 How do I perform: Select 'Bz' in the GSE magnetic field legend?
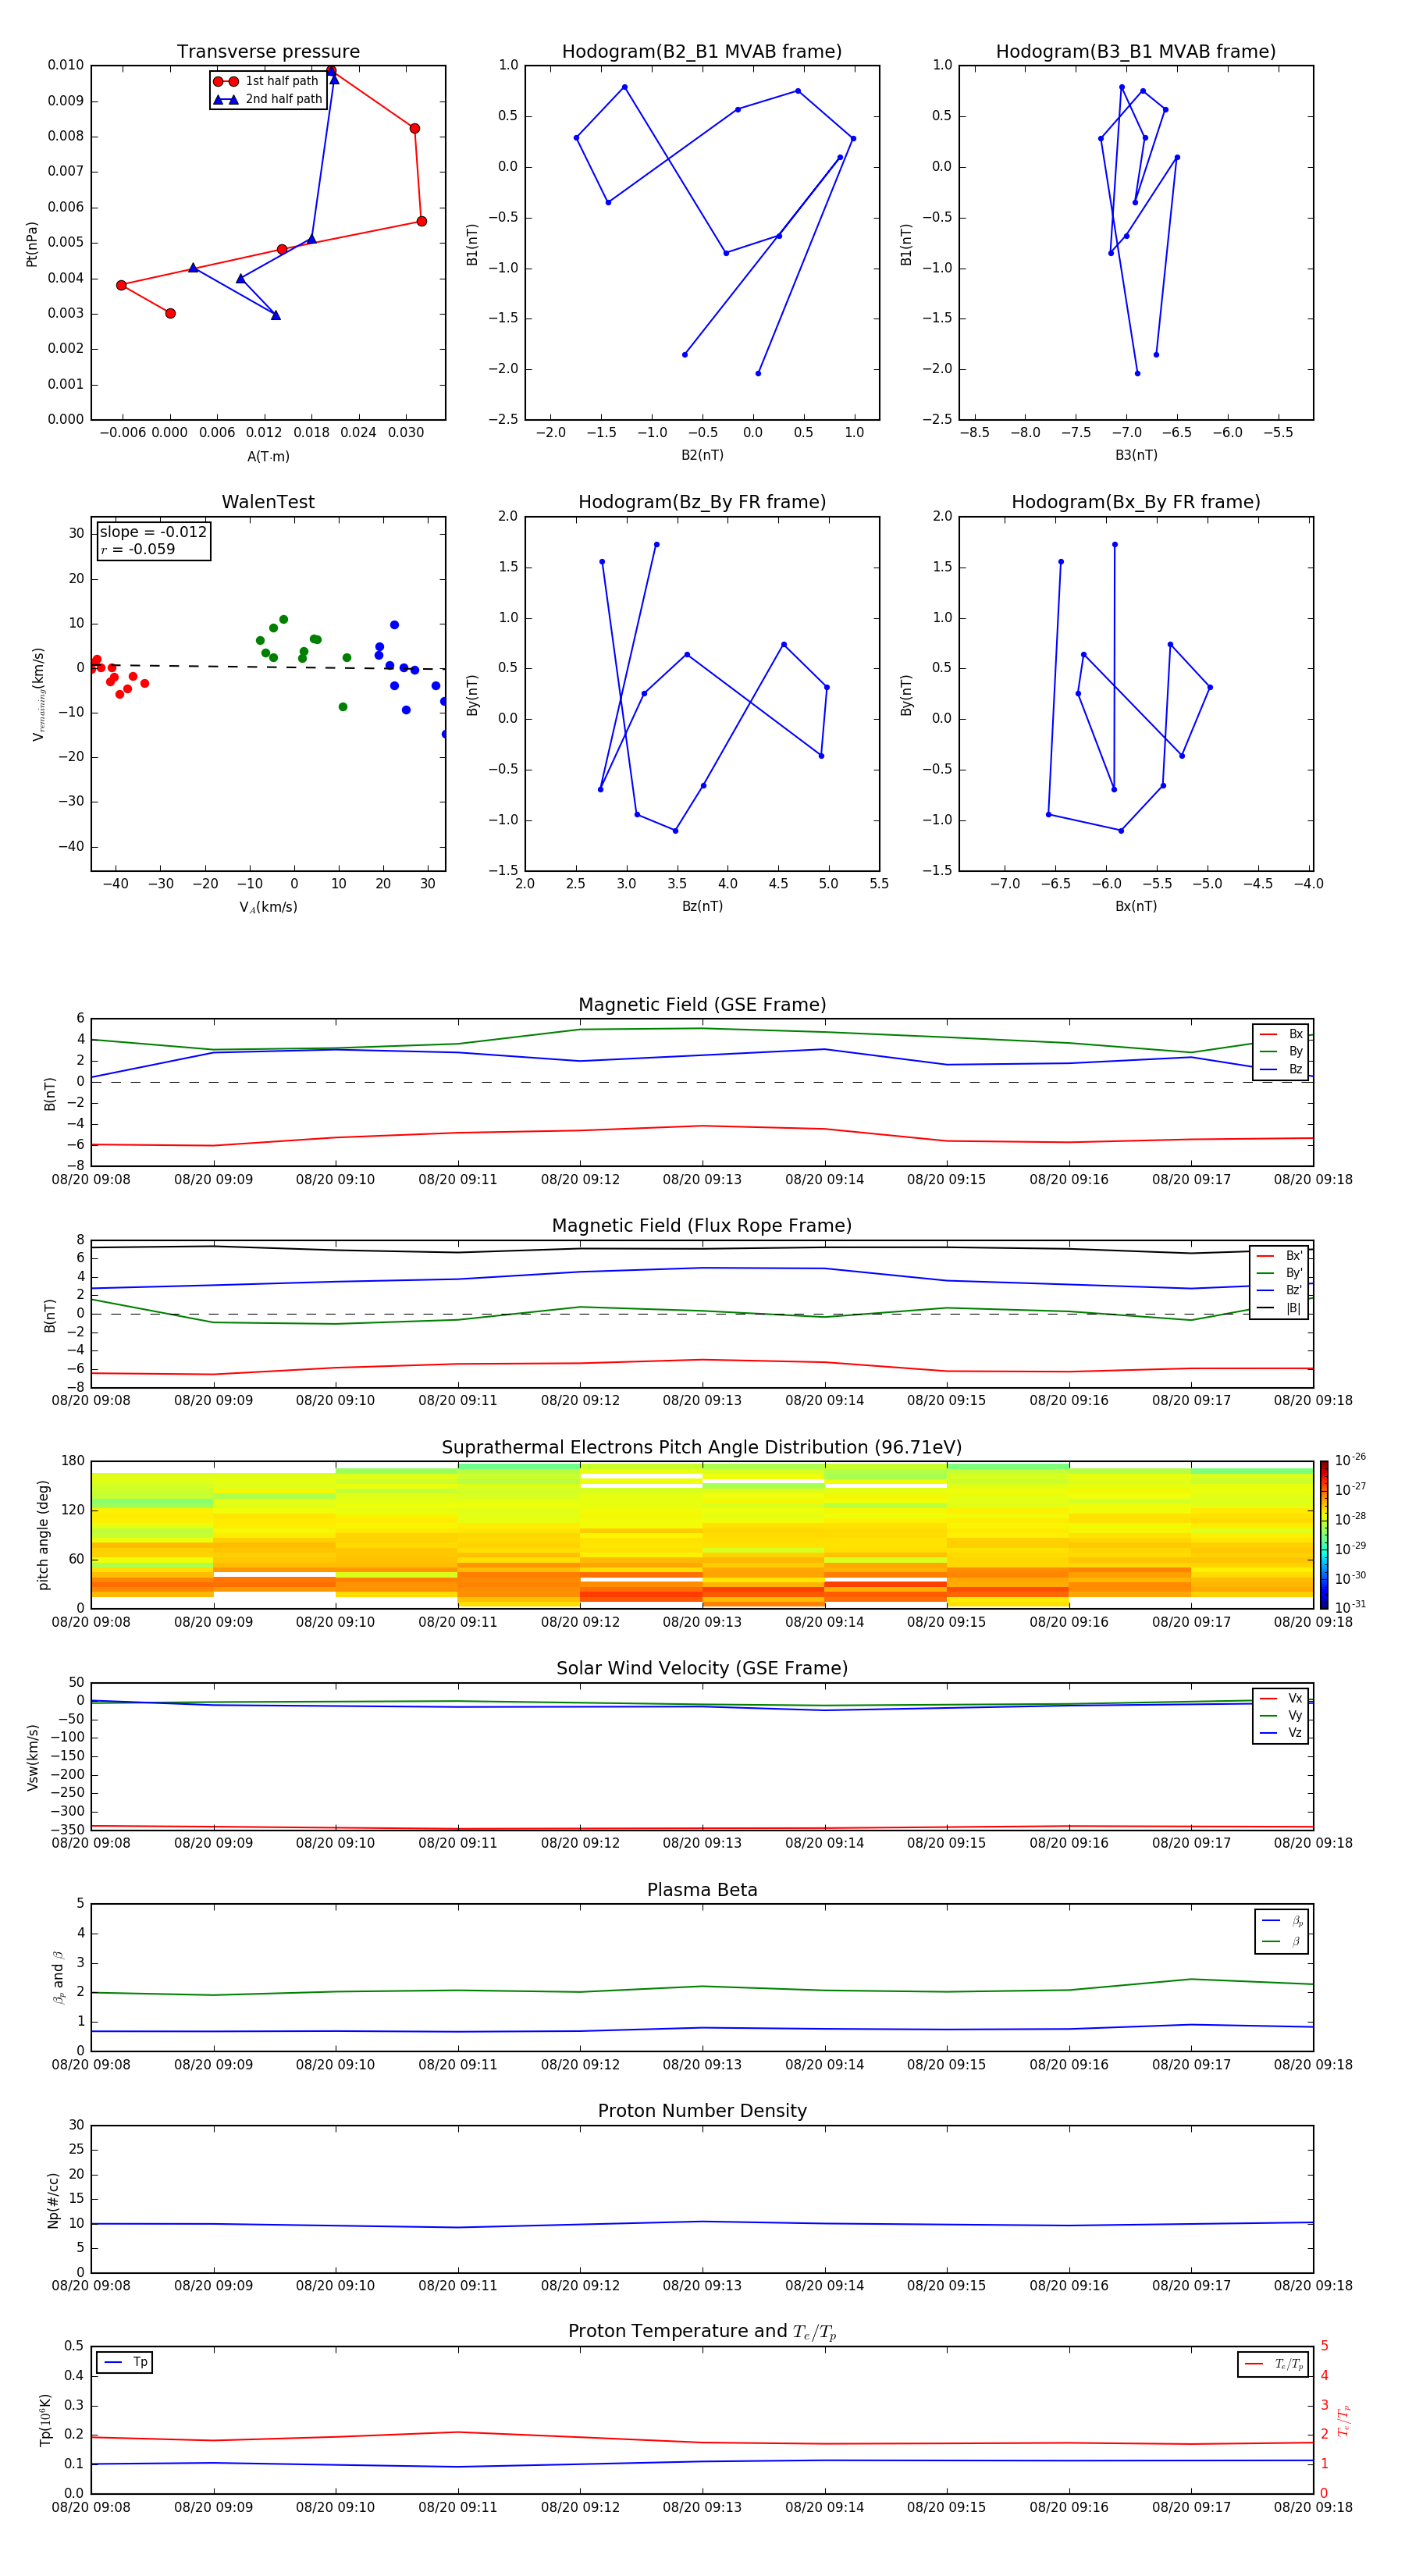[x=1281, y=1069]
